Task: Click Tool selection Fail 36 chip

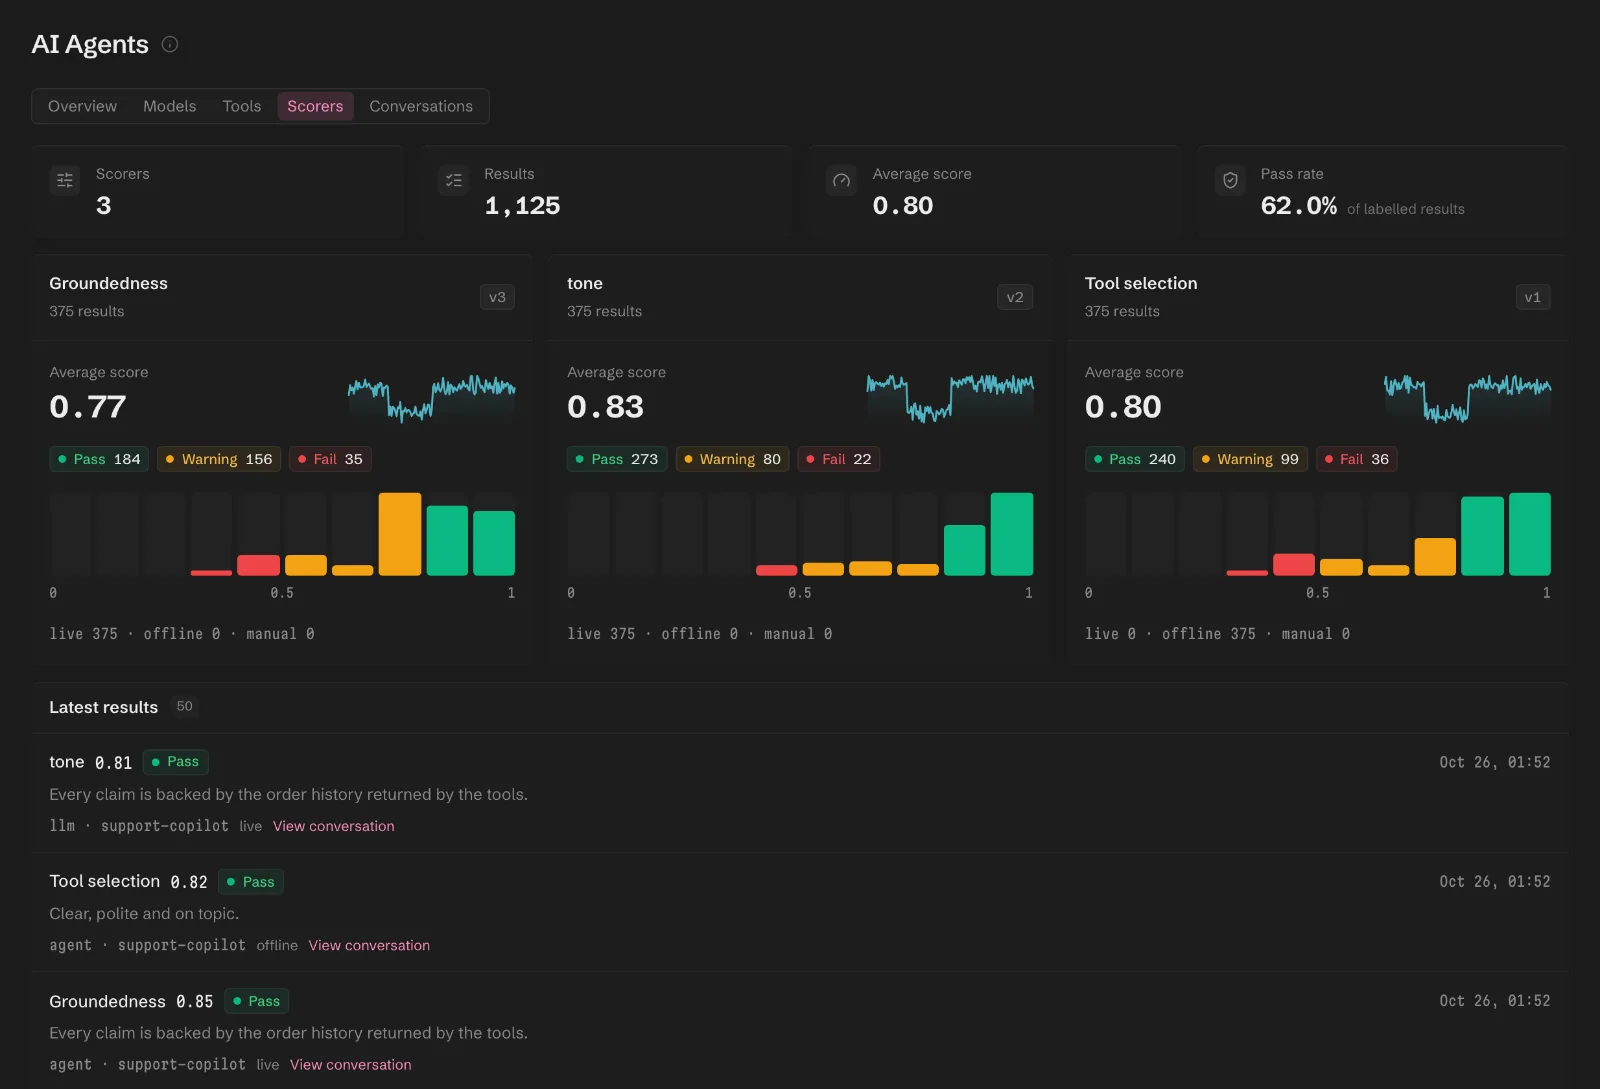Action: 1356,459
